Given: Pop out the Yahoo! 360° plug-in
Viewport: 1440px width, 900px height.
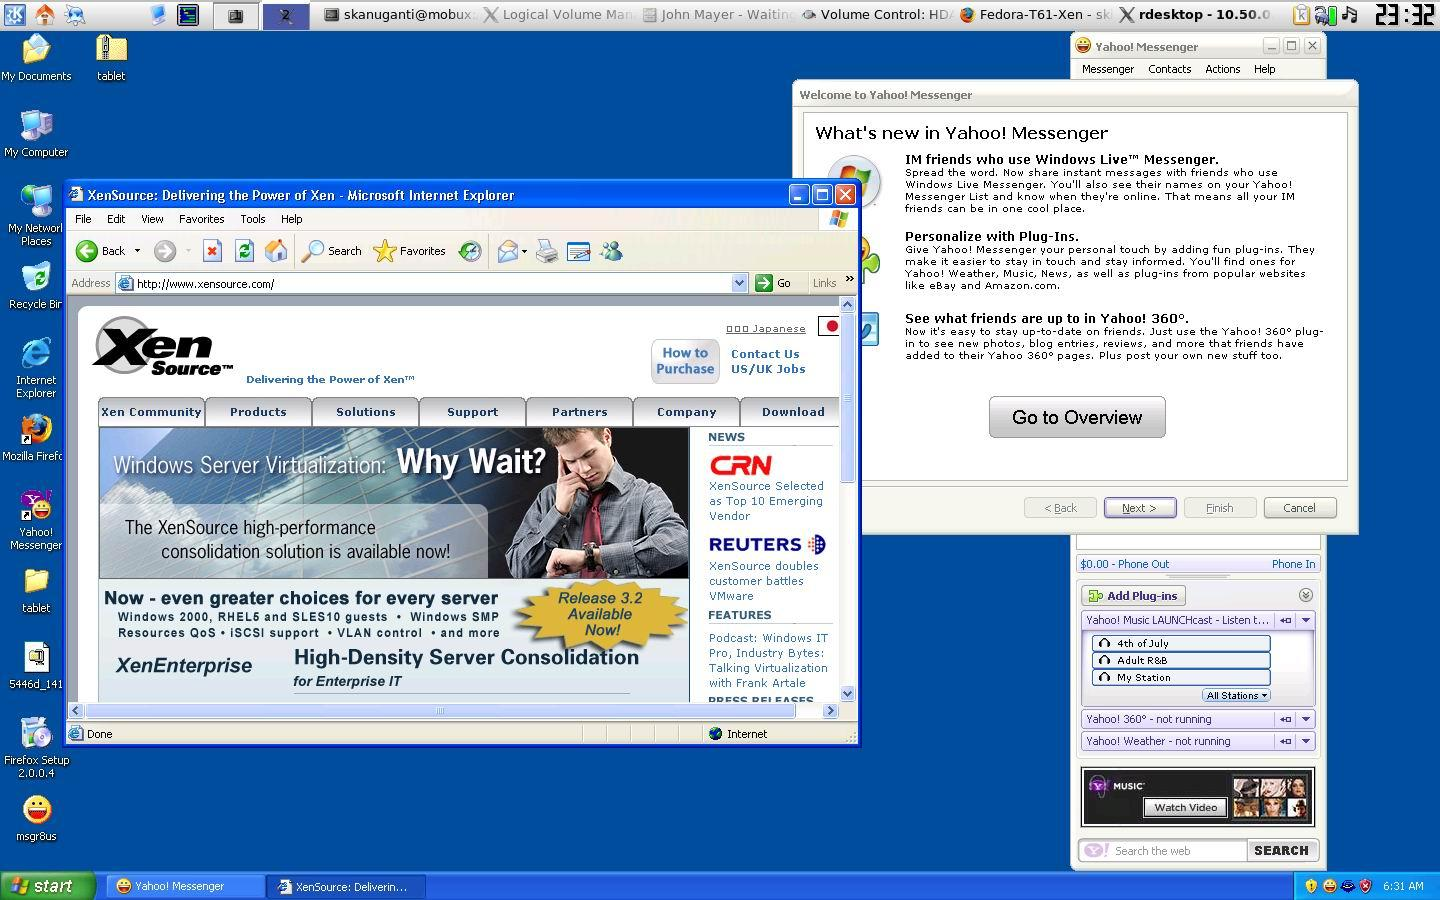Looking at the screenshot, I should click(x=1286, y=719).
